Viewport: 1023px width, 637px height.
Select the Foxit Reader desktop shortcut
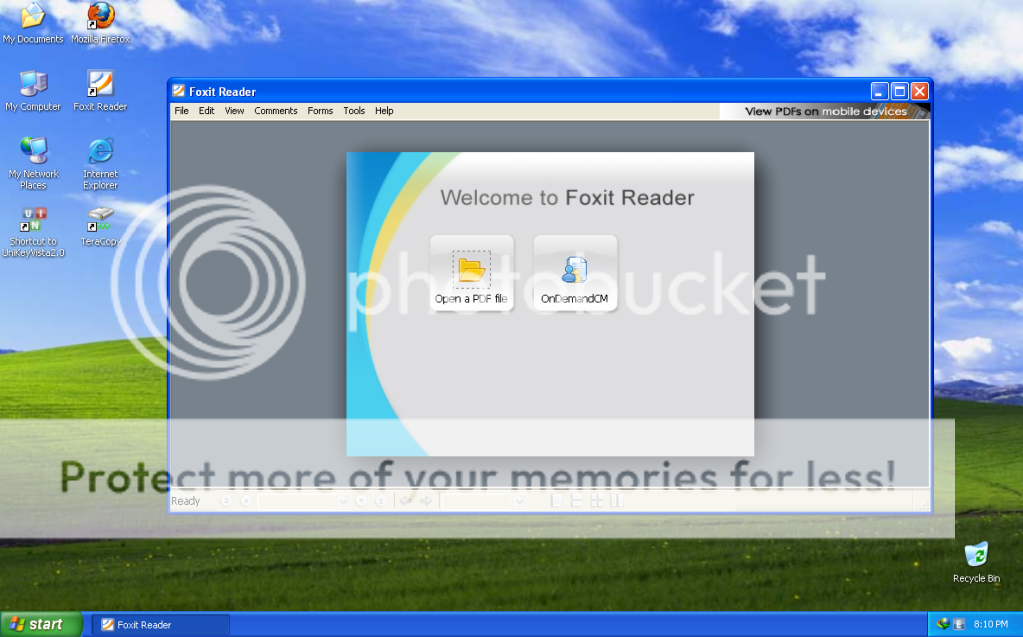point(100,91)
